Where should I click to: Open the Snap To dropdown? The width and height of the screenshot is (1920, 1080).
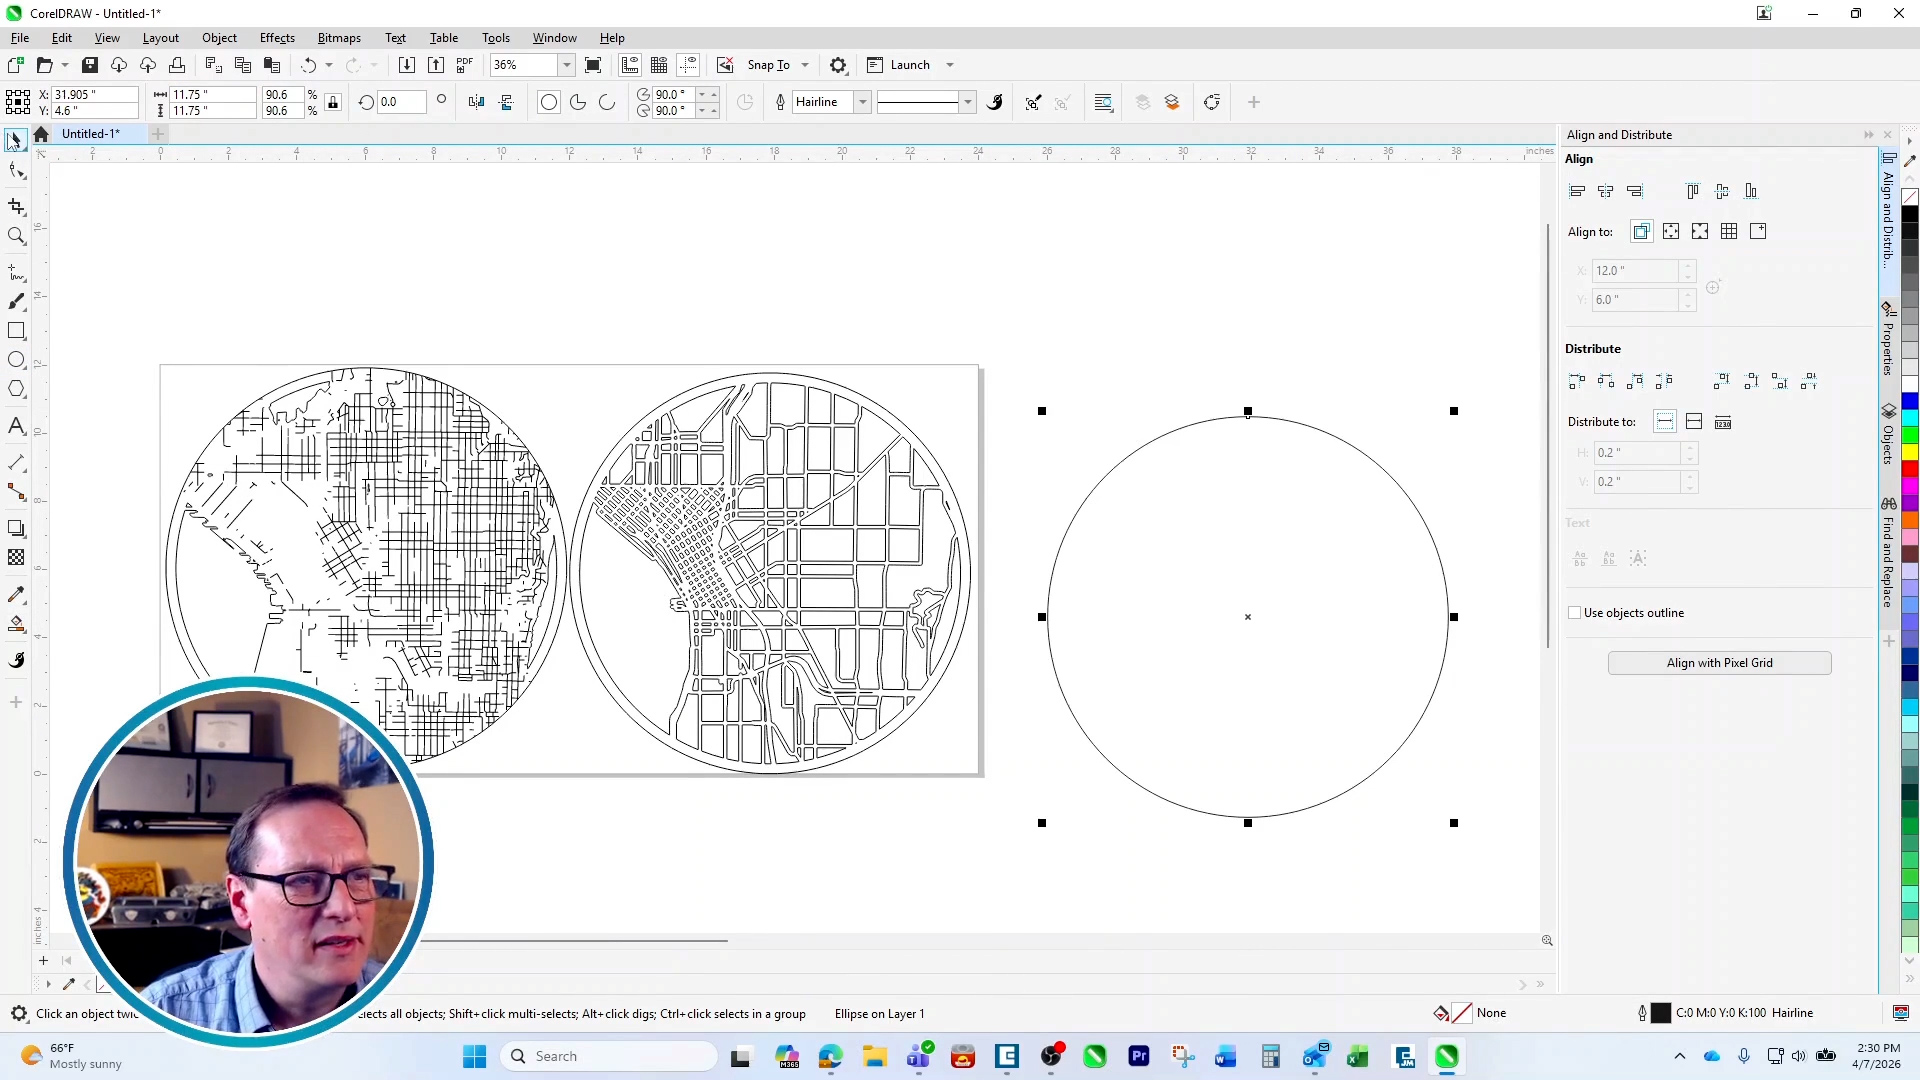pyautogui.click(x=806, y=65)
